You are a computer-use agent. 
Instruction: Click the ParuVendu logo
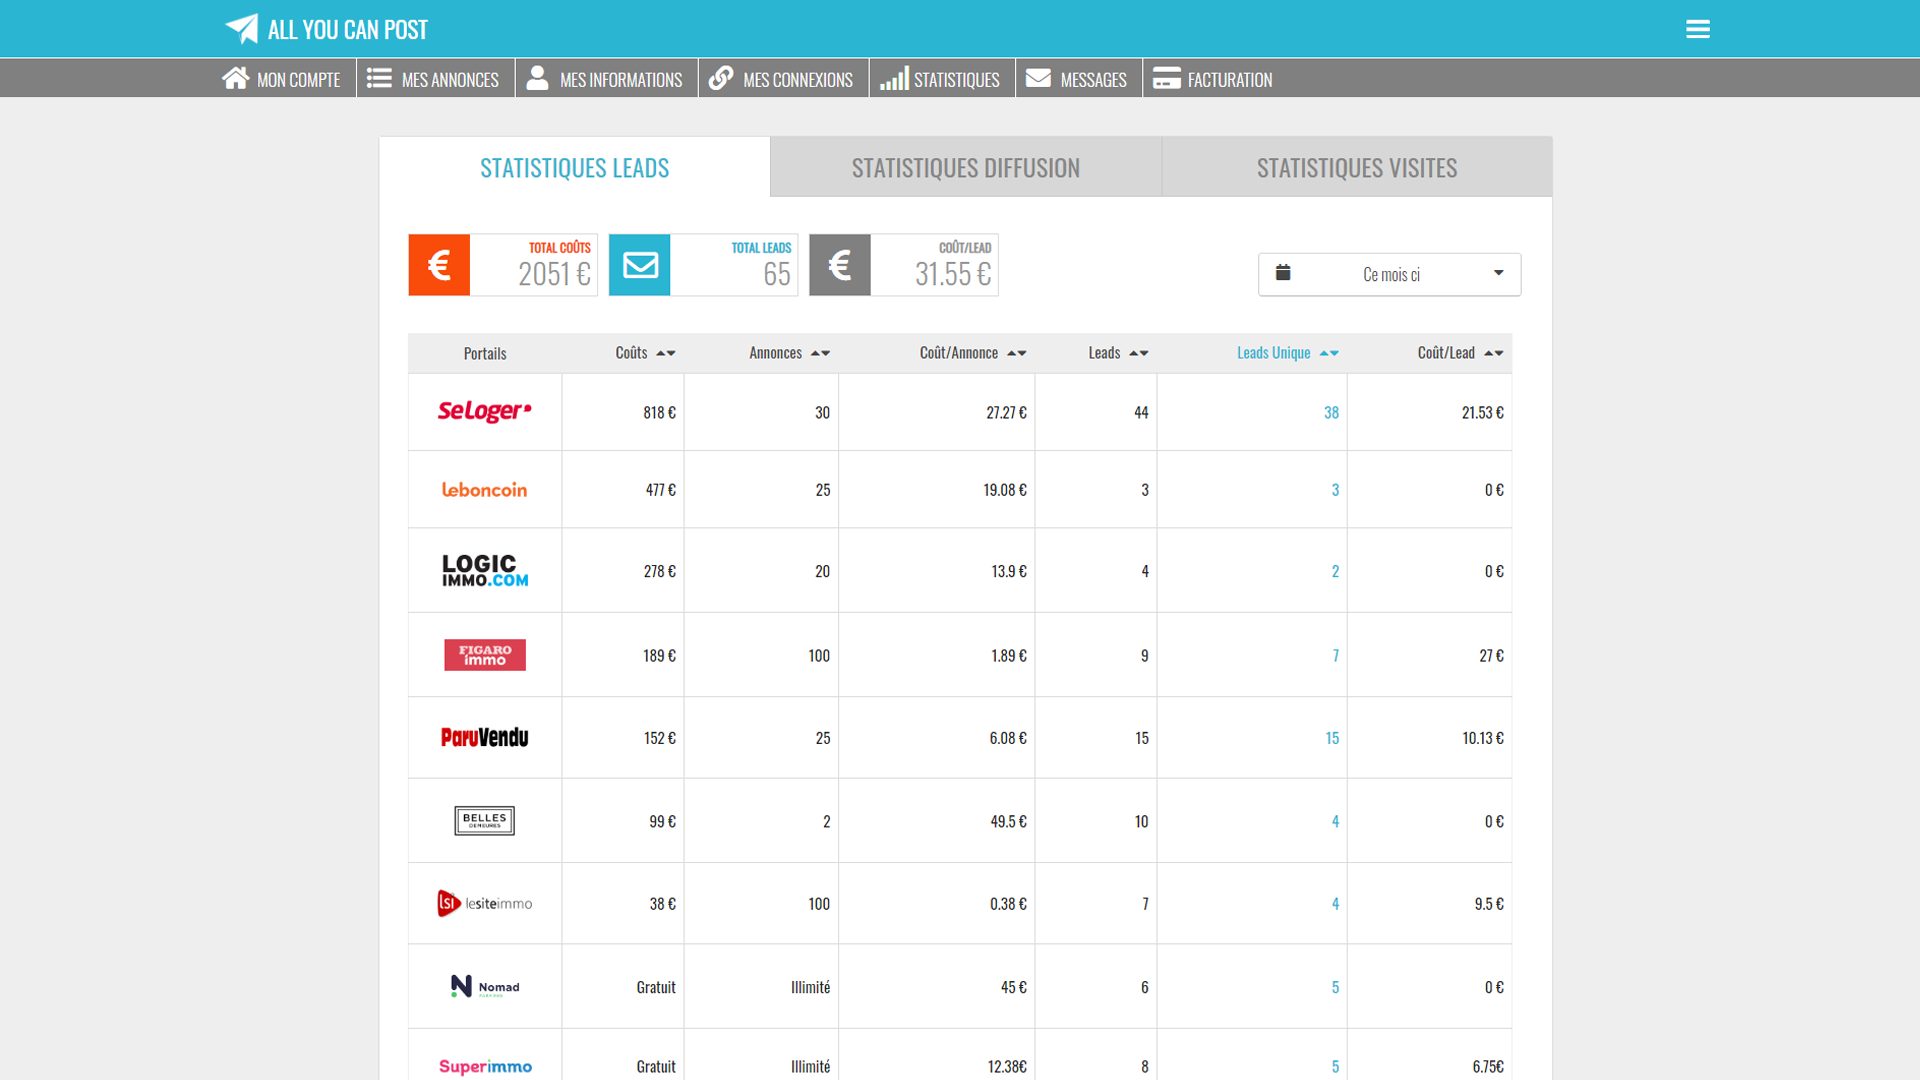pos(485,737)
